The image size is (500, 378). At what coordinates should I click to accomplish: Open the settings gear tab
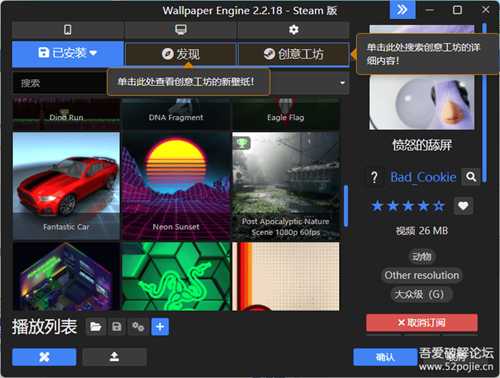pyautogui.click(x=293, y=30)
